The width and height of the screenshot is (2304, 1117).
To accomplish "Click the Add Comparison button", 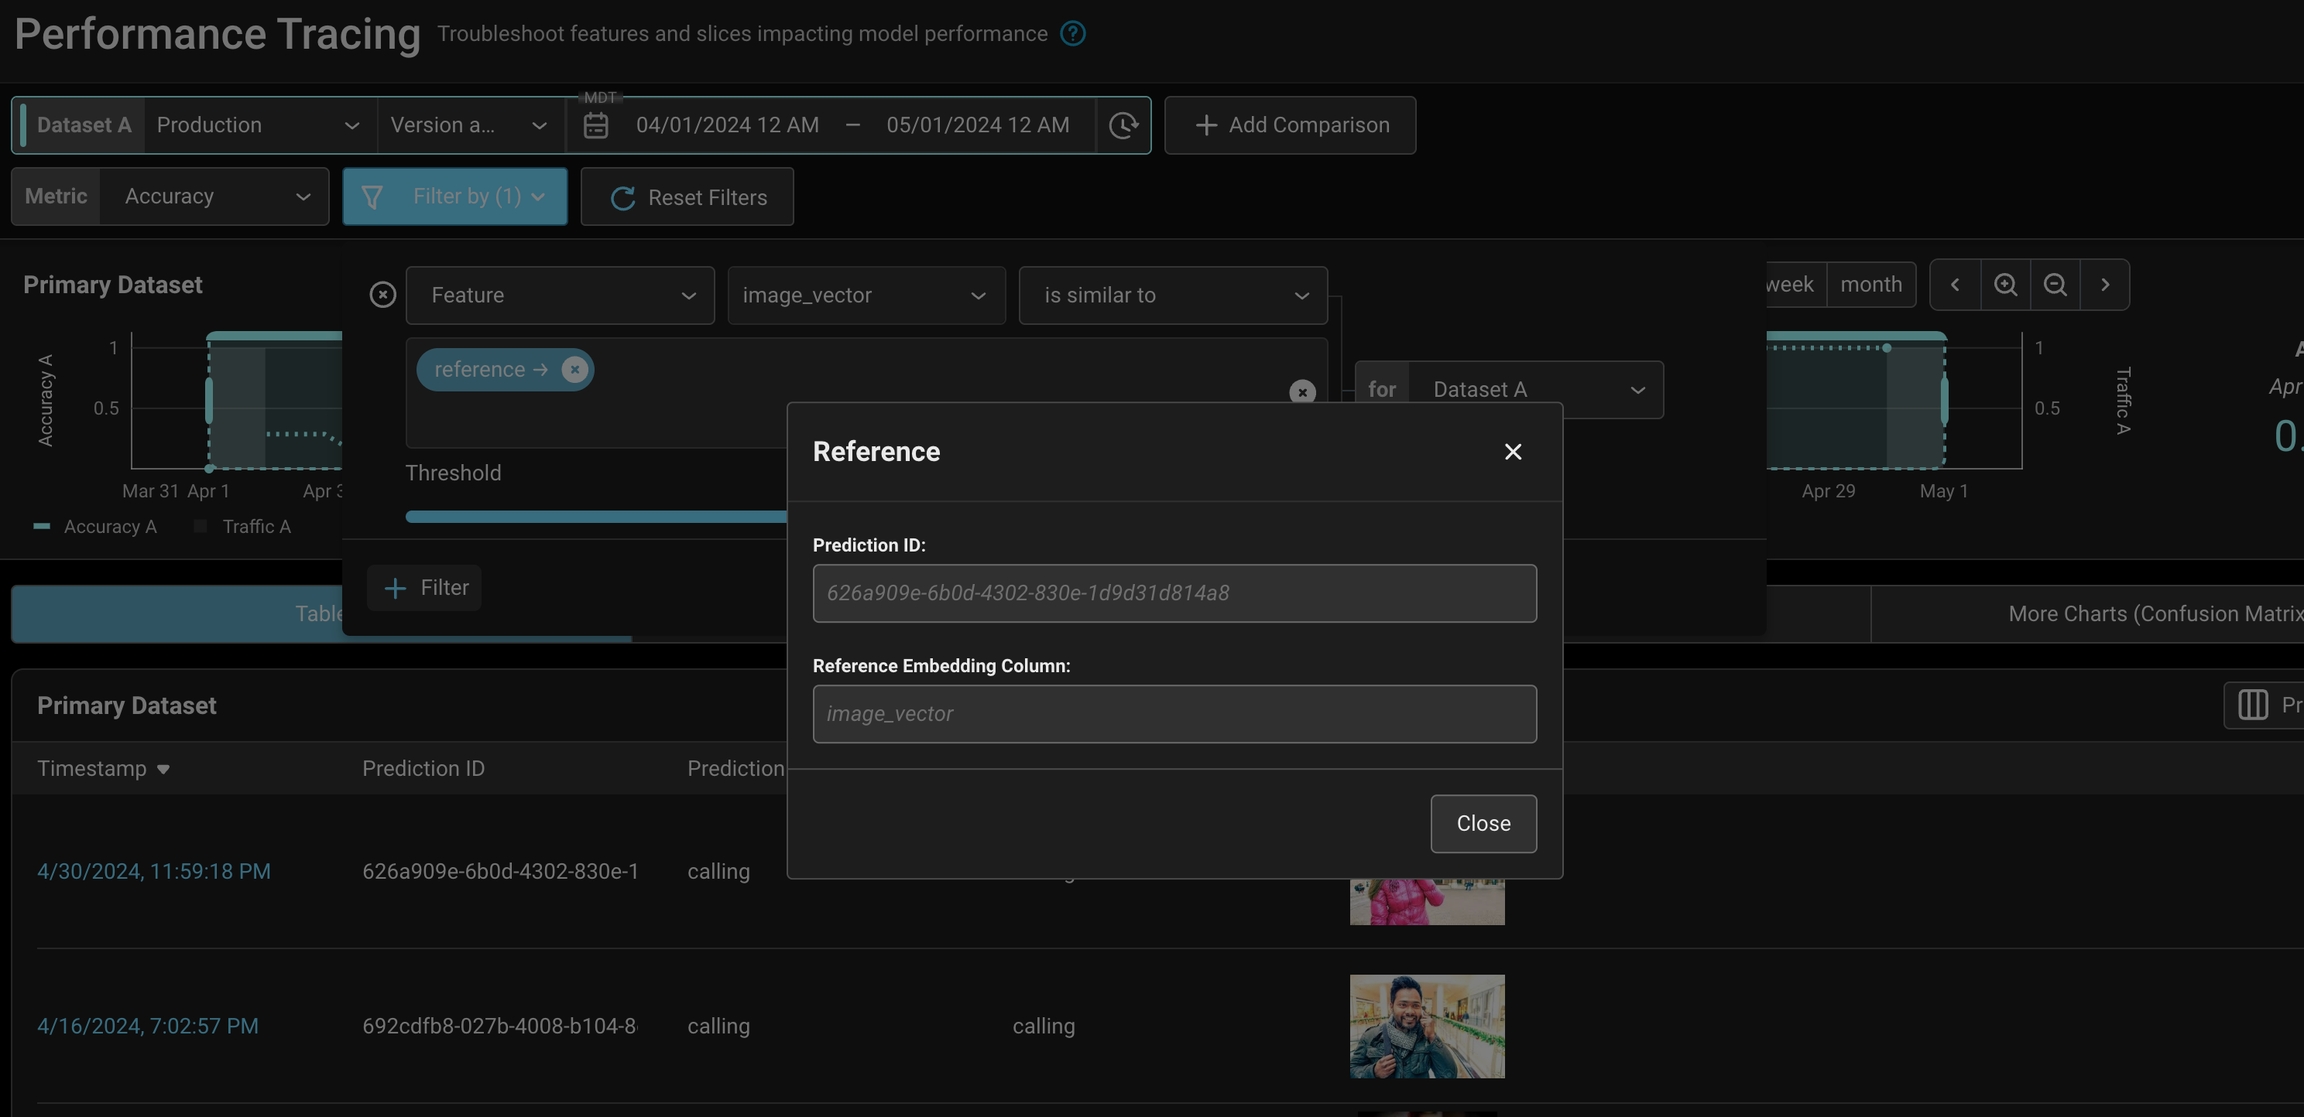I will 1290,125.
